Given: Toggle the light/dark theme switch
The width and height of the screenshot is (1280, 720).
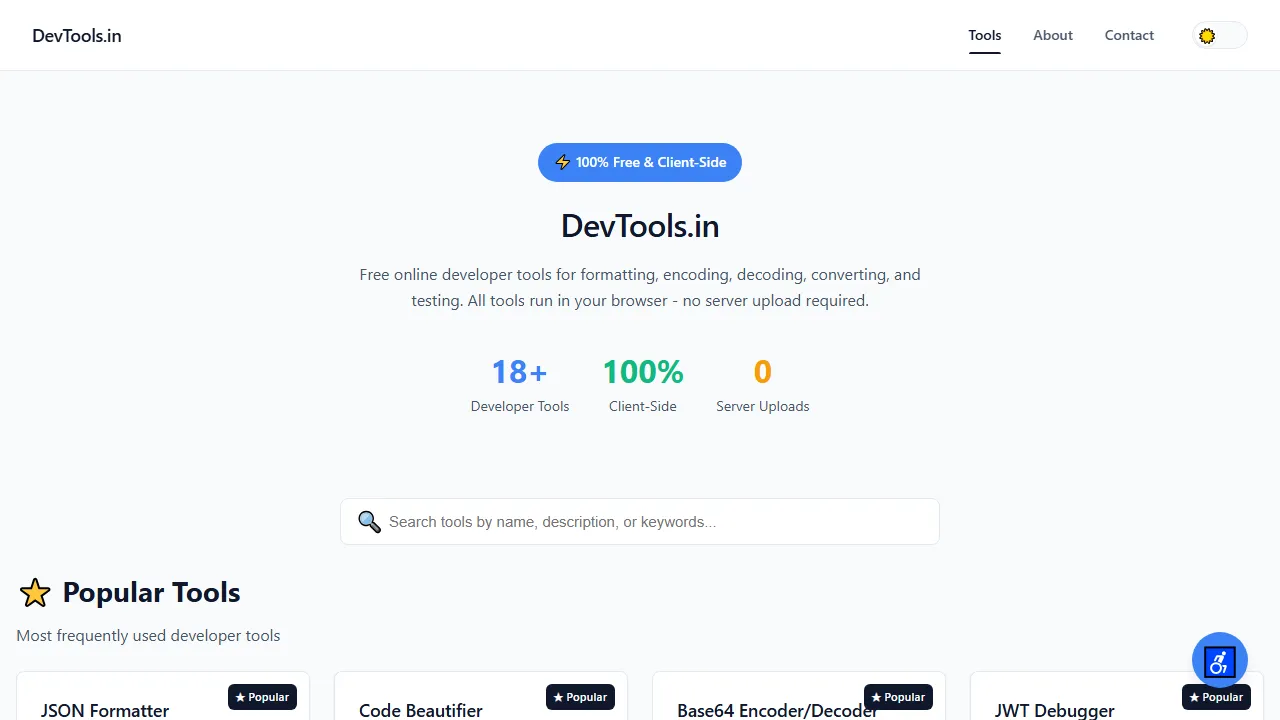Looking at the screenshot, I should click(x=1219, y=35).
